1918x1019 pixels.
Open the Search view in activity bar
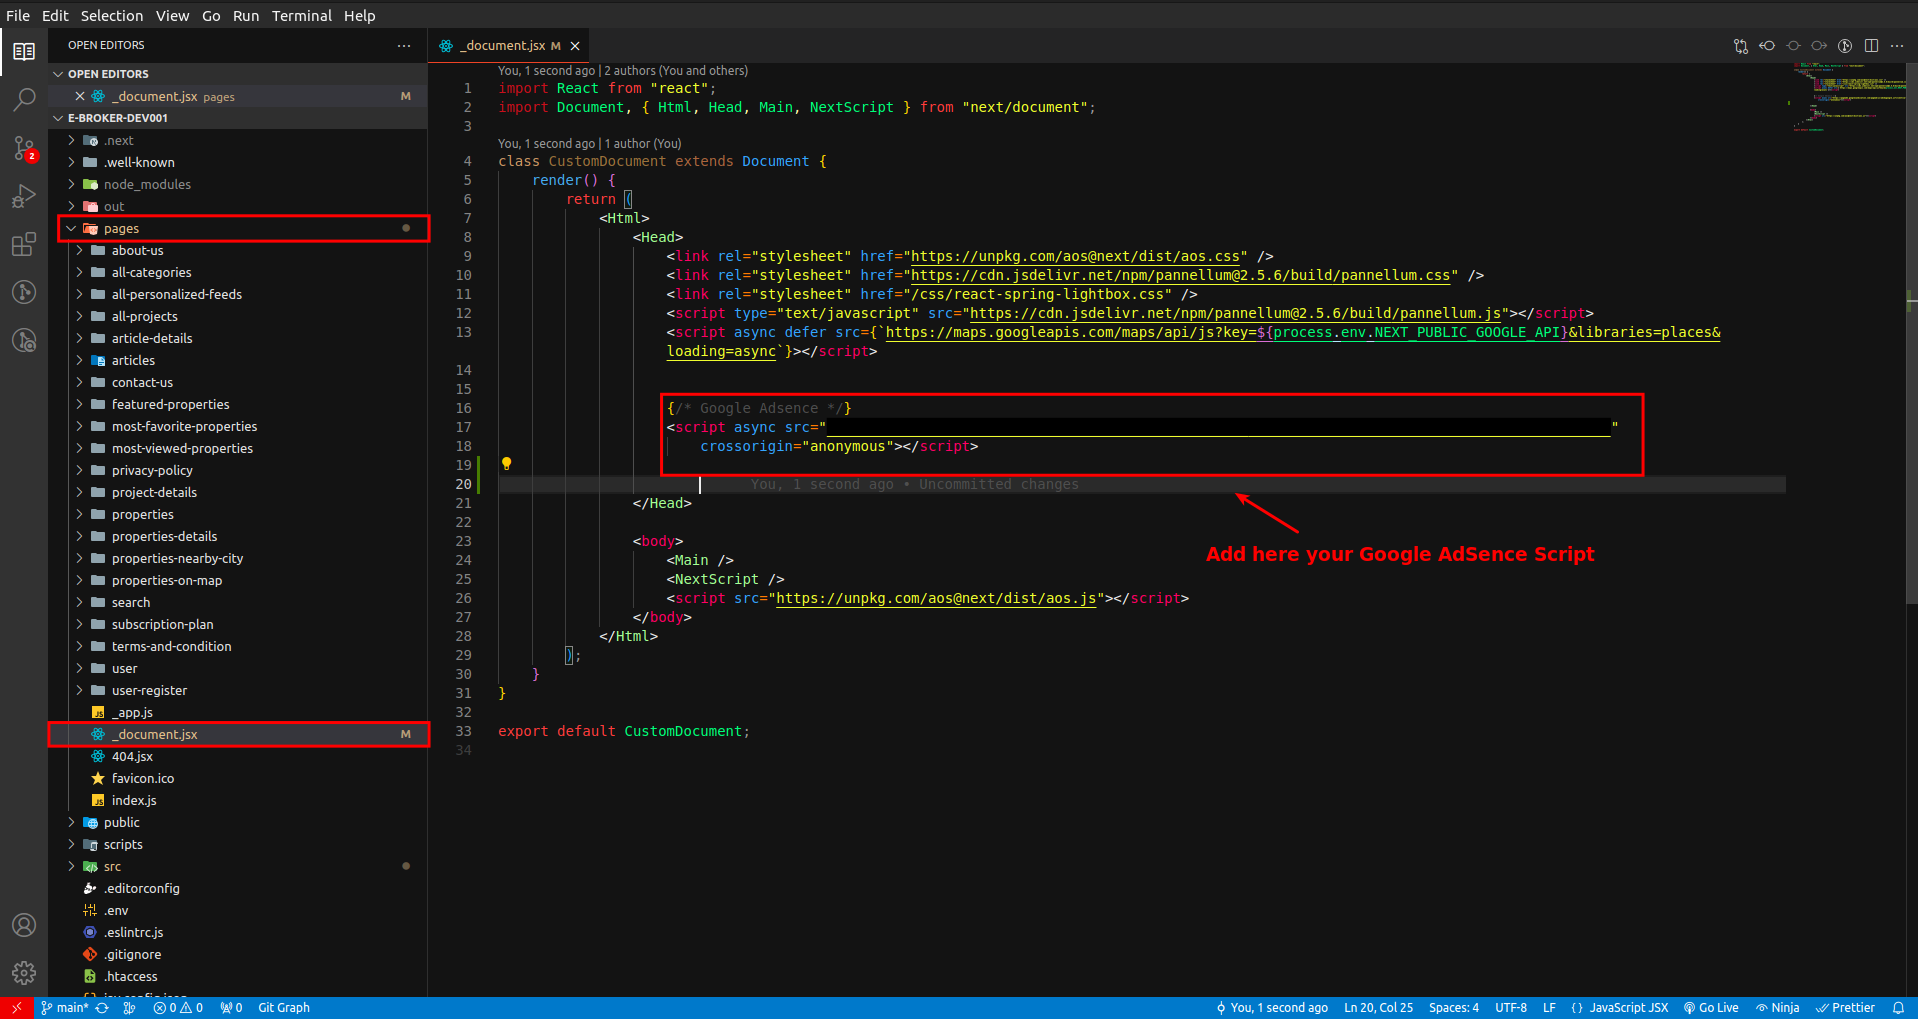point(24,99)
